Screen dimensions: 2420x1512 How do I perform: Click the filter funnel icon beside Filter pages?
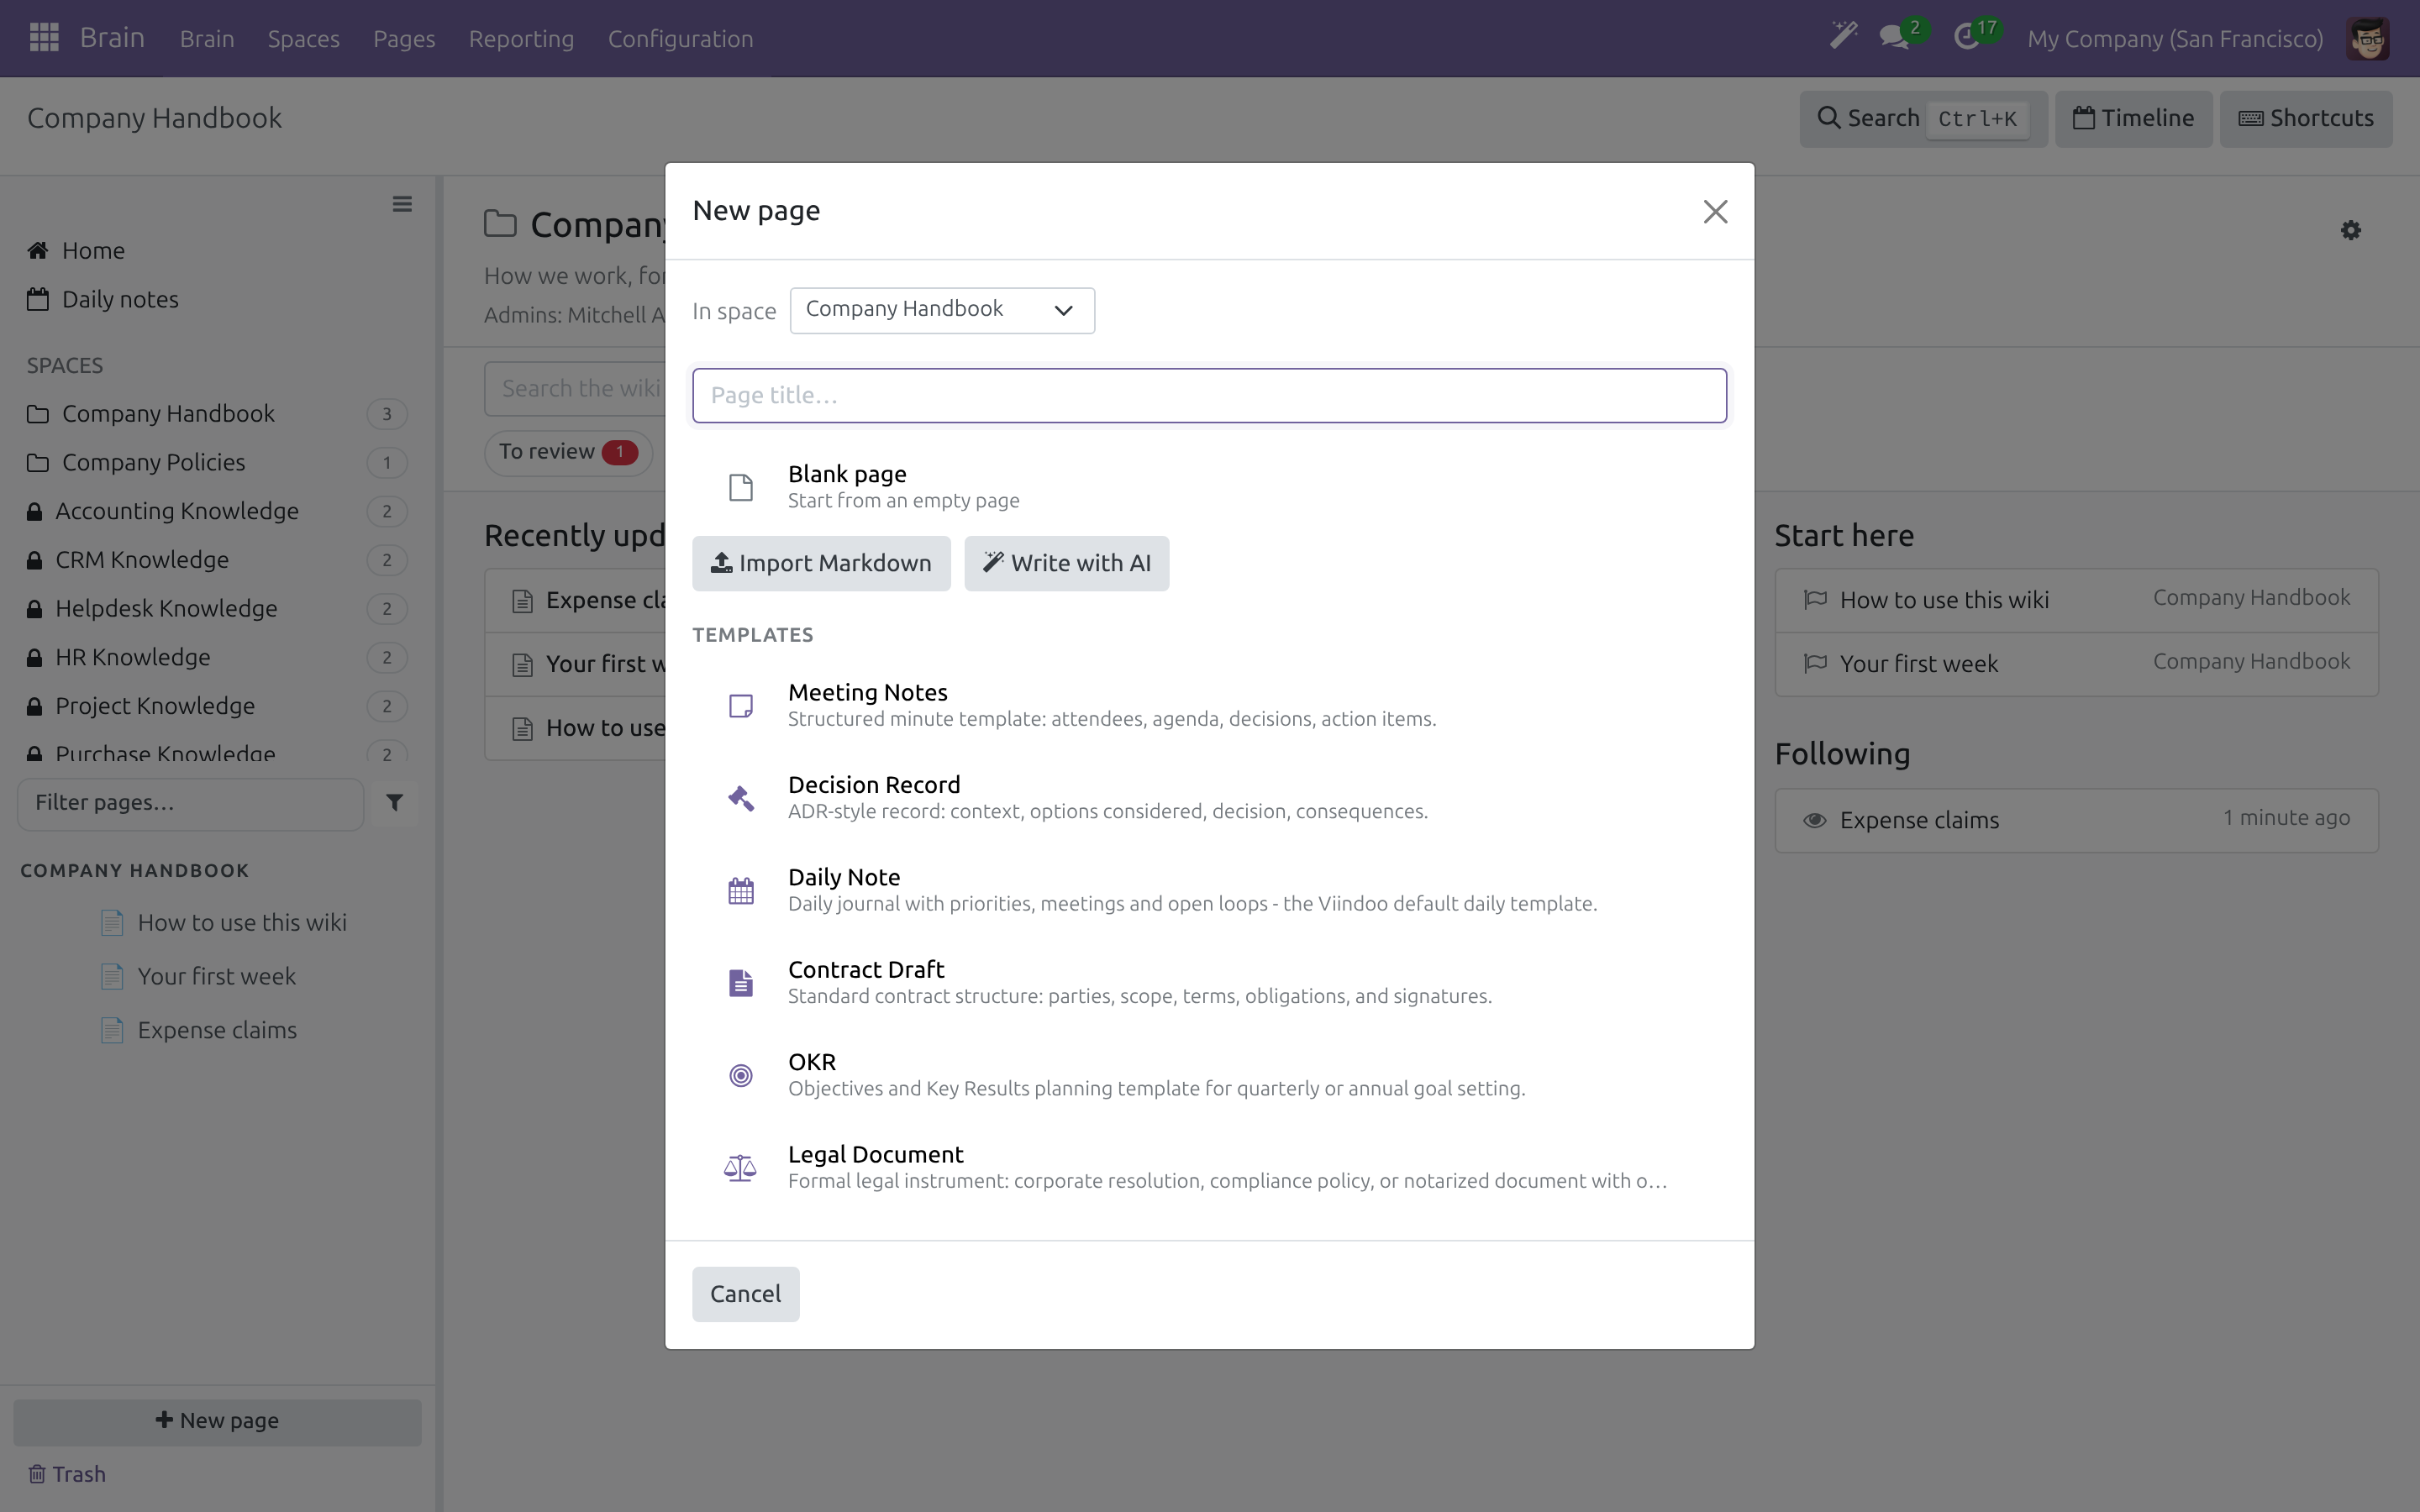(x=395, y=803)
